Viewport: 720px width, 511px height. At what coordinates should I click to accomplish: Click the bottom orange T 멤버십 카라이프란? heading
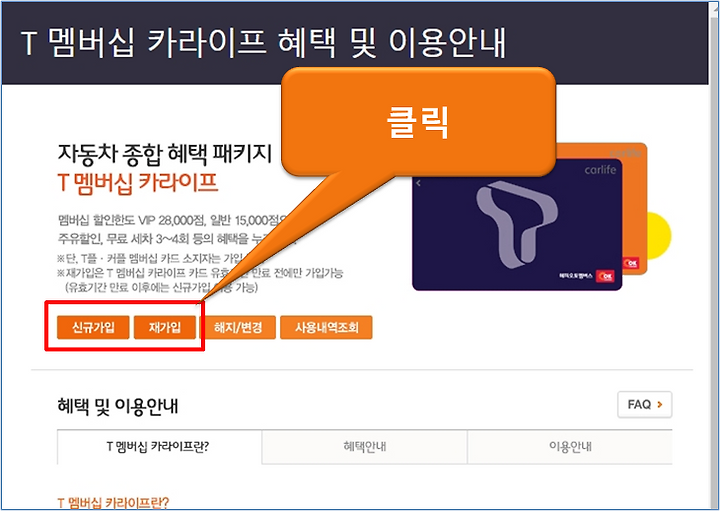pyautogui.click(x=113, y=502)
